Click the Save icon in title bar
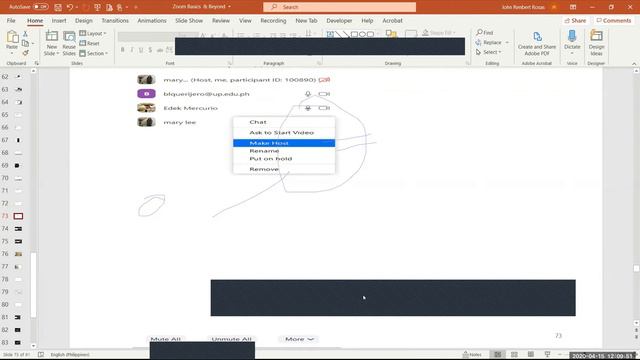This screenshot has width=640, height=360. tap(58, 7)
